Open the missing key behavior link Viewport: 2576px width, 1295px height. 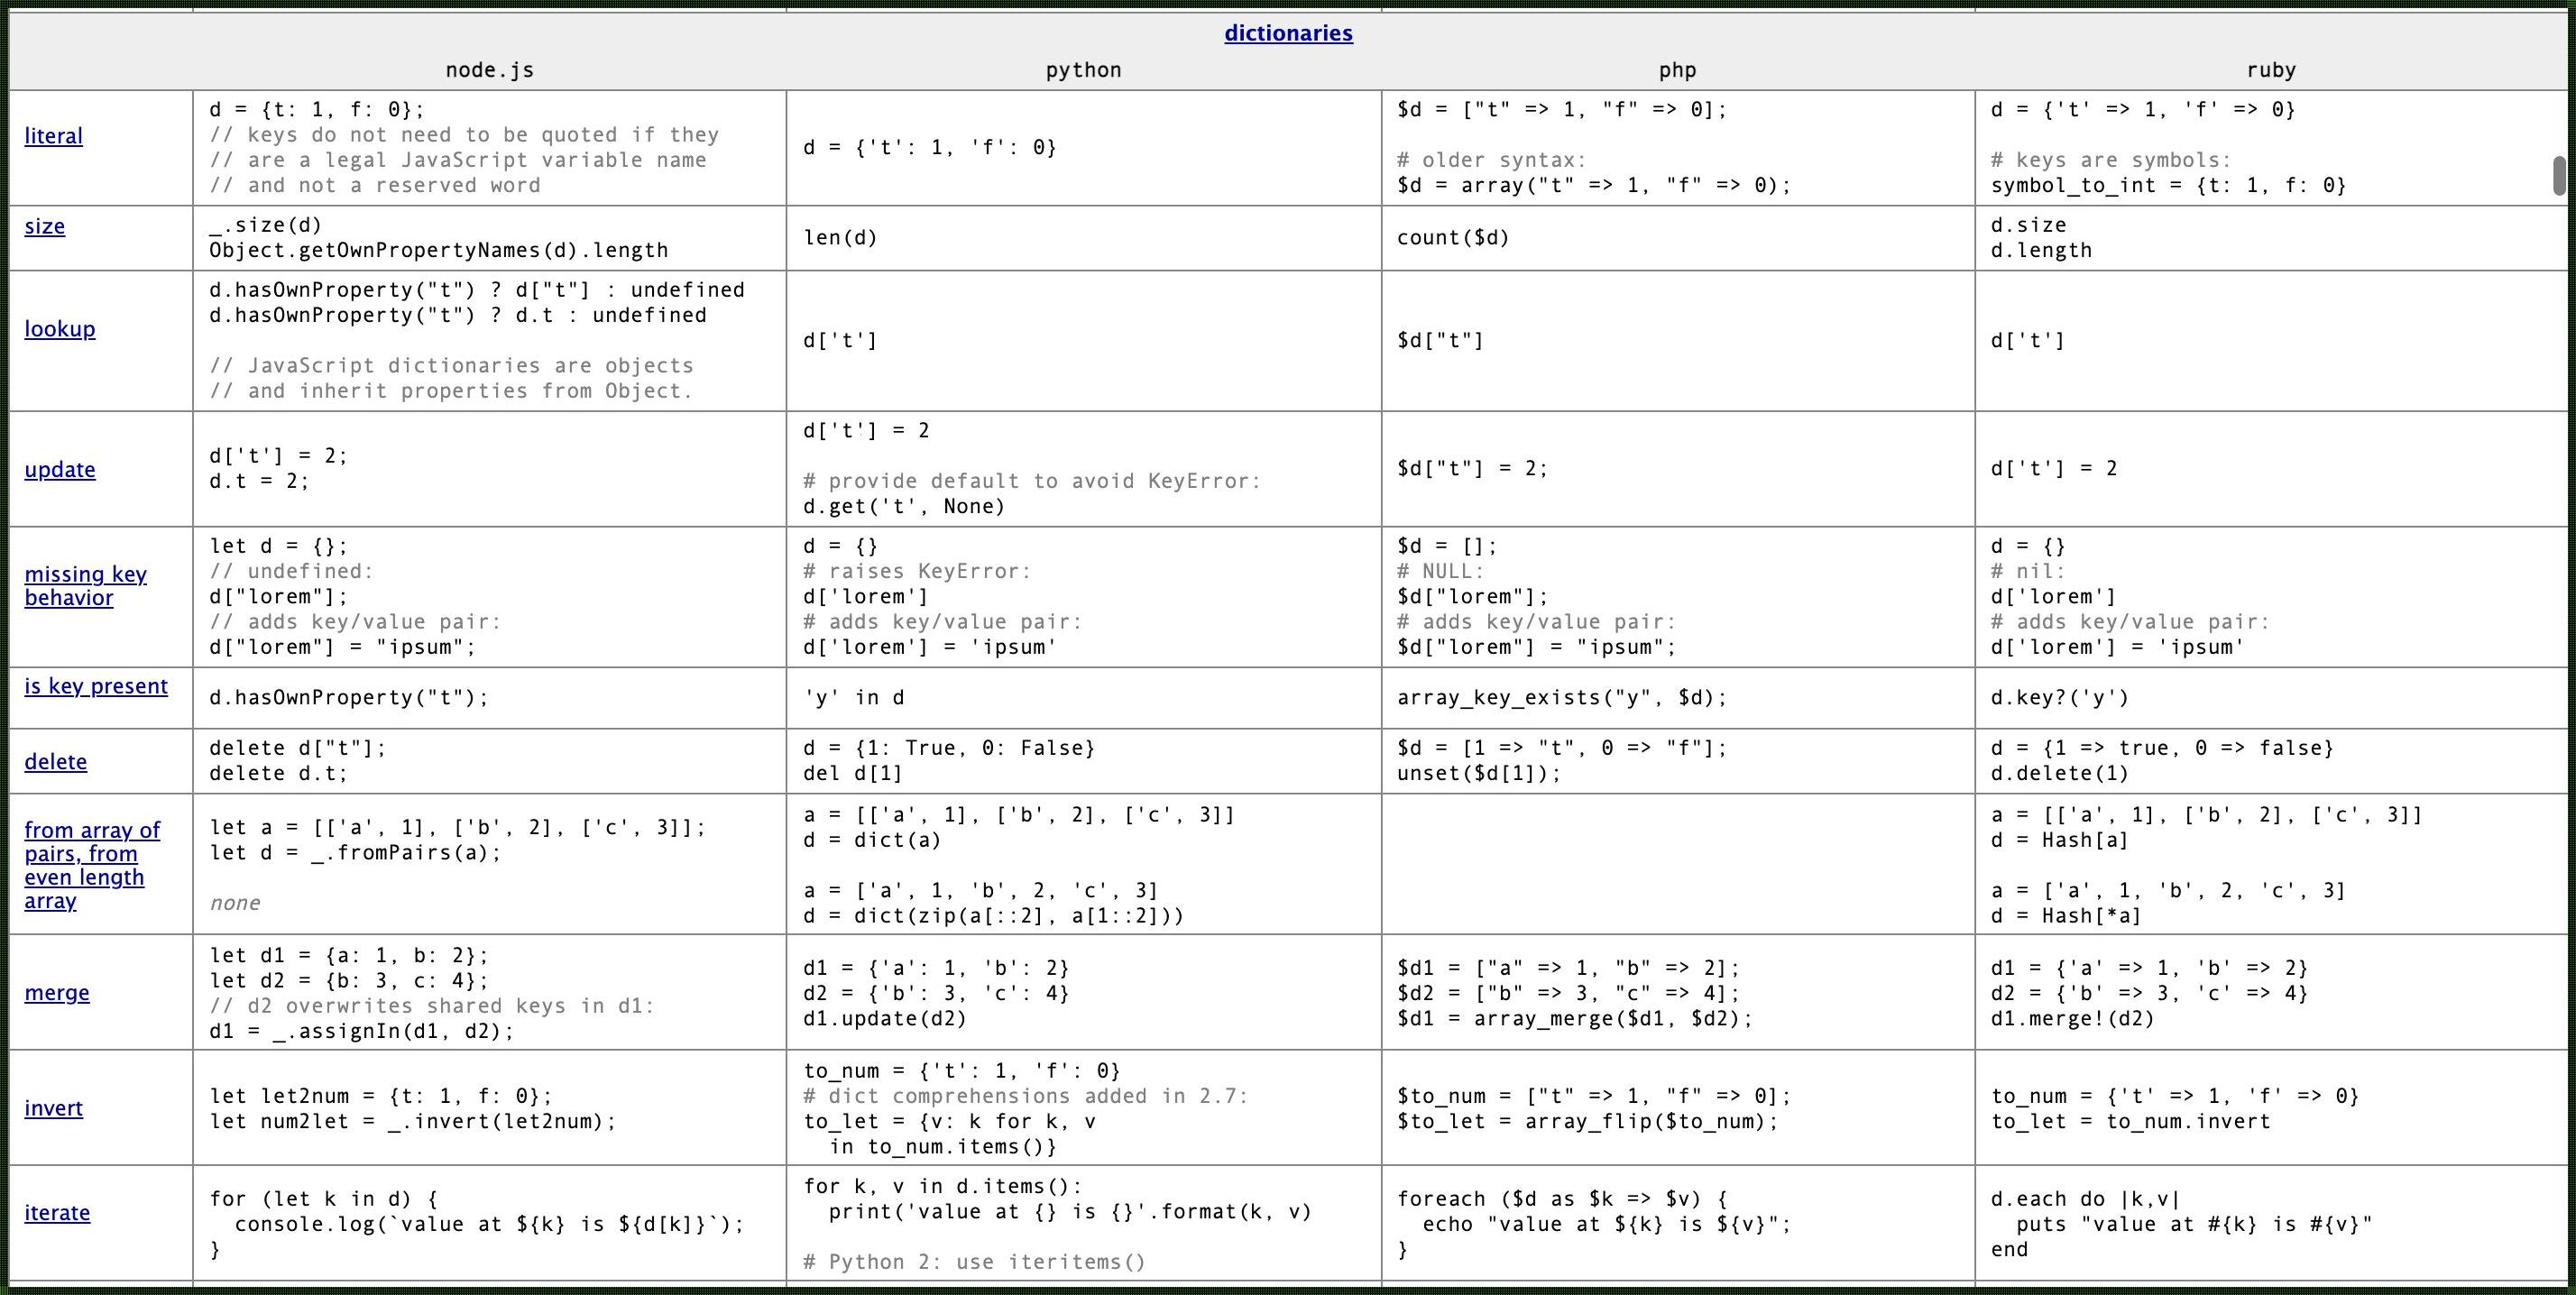tap(86, 586)
